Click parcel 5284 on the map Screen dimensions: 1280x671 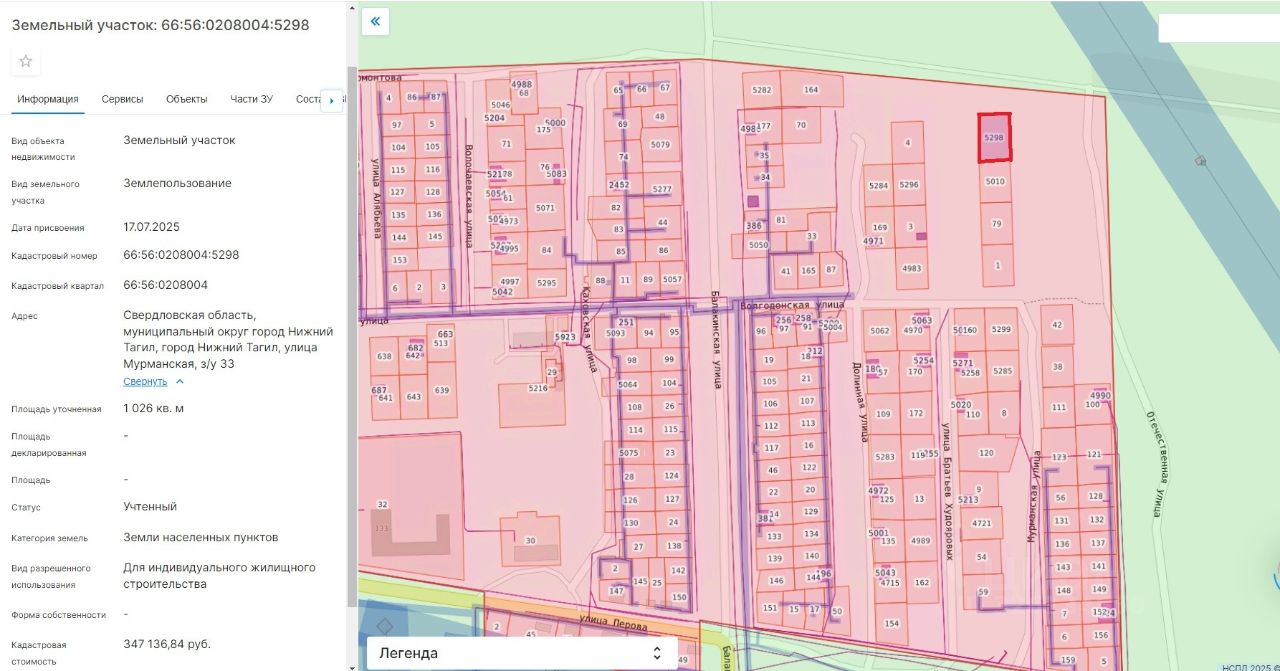[x=879, y=186]
